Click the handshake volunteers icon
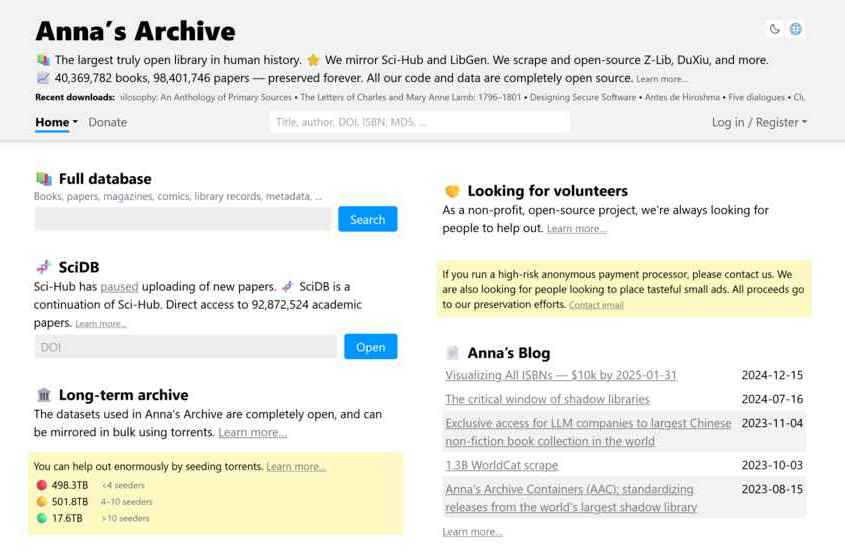Image resolution: width=845 pixels, height=556 pixels. point(452,191)
